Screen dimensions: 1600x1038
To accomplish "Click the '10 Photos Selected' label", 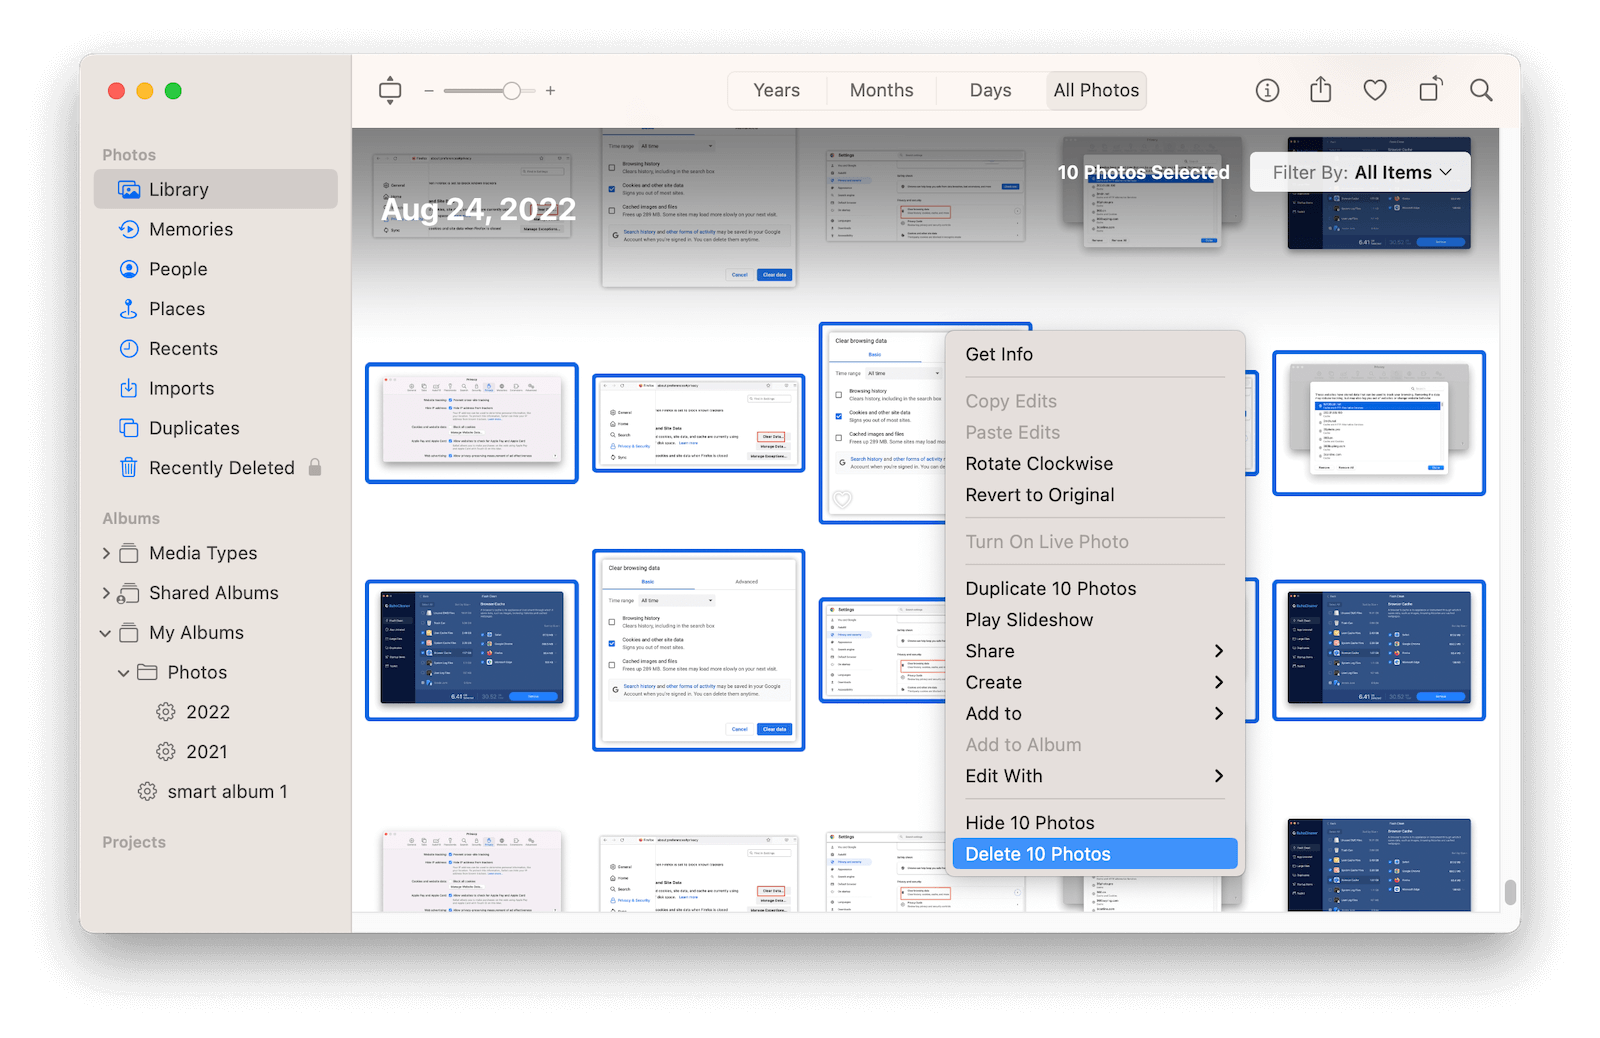I will point(1144,173).
